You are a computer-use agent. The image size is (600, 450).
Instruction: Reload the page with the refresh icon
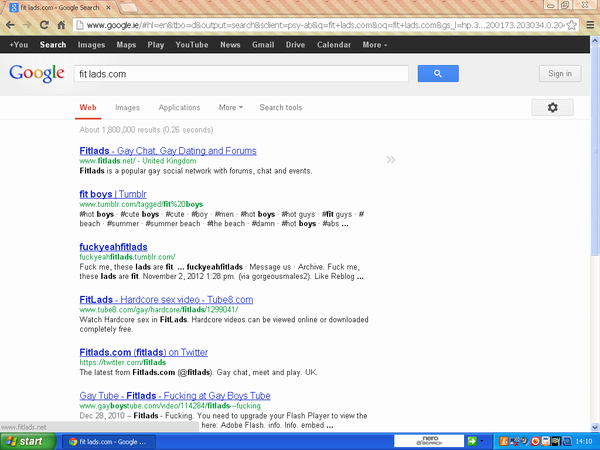coord(44,25)
